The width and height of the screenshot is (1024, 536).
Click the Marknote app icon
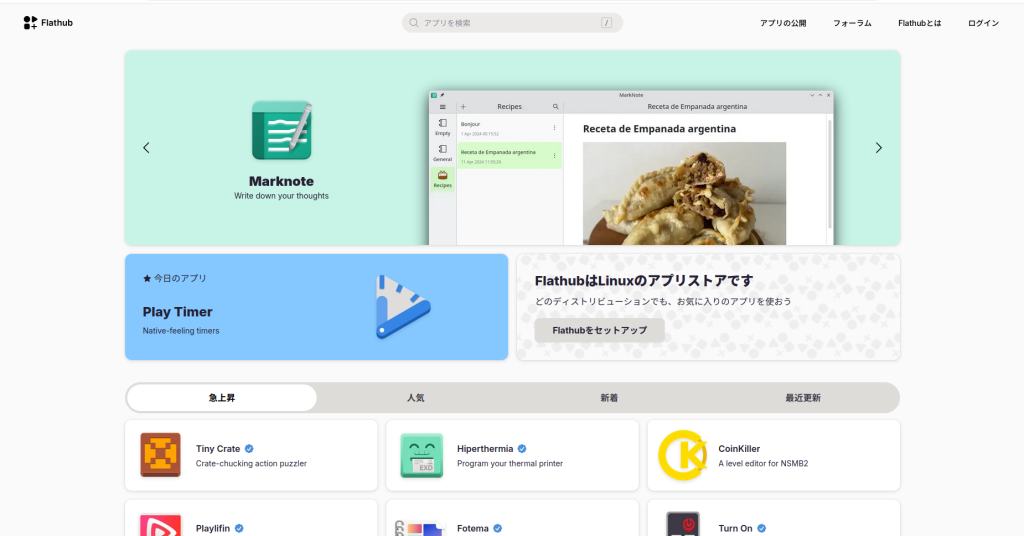(x=281, y=131)
